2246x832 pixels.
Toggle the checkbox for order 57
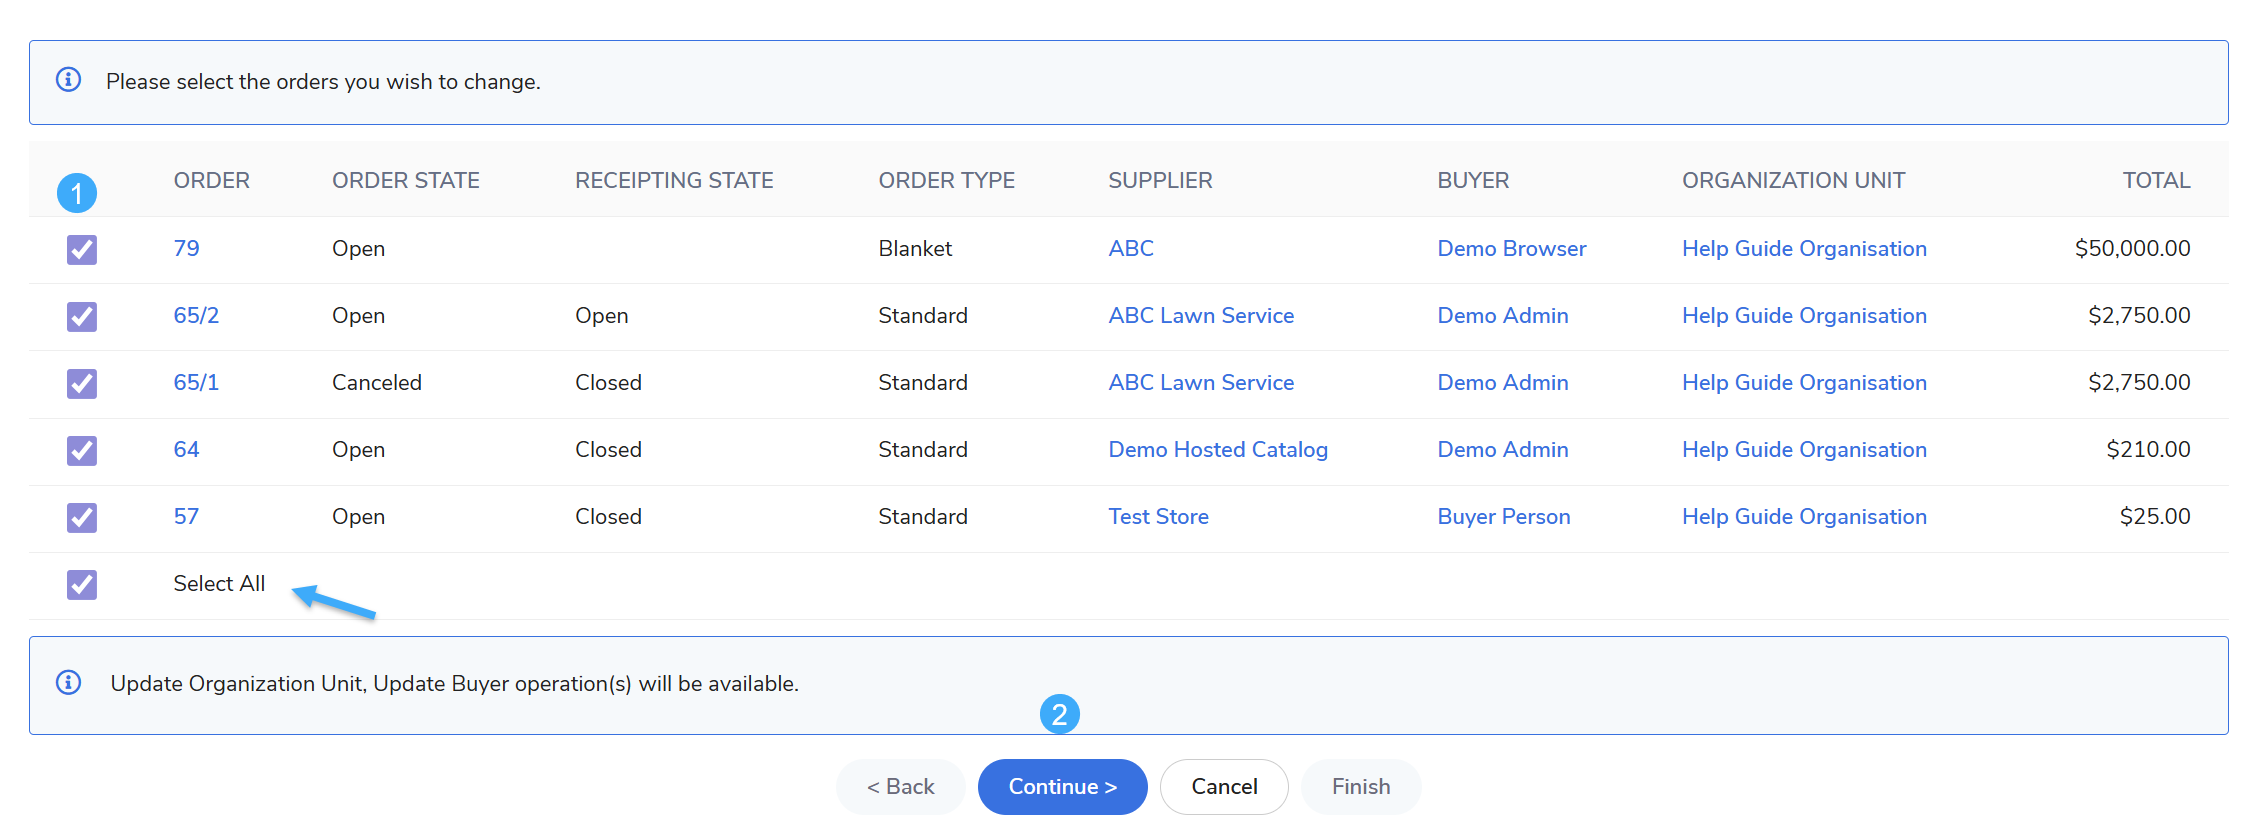tap(82, 517)
